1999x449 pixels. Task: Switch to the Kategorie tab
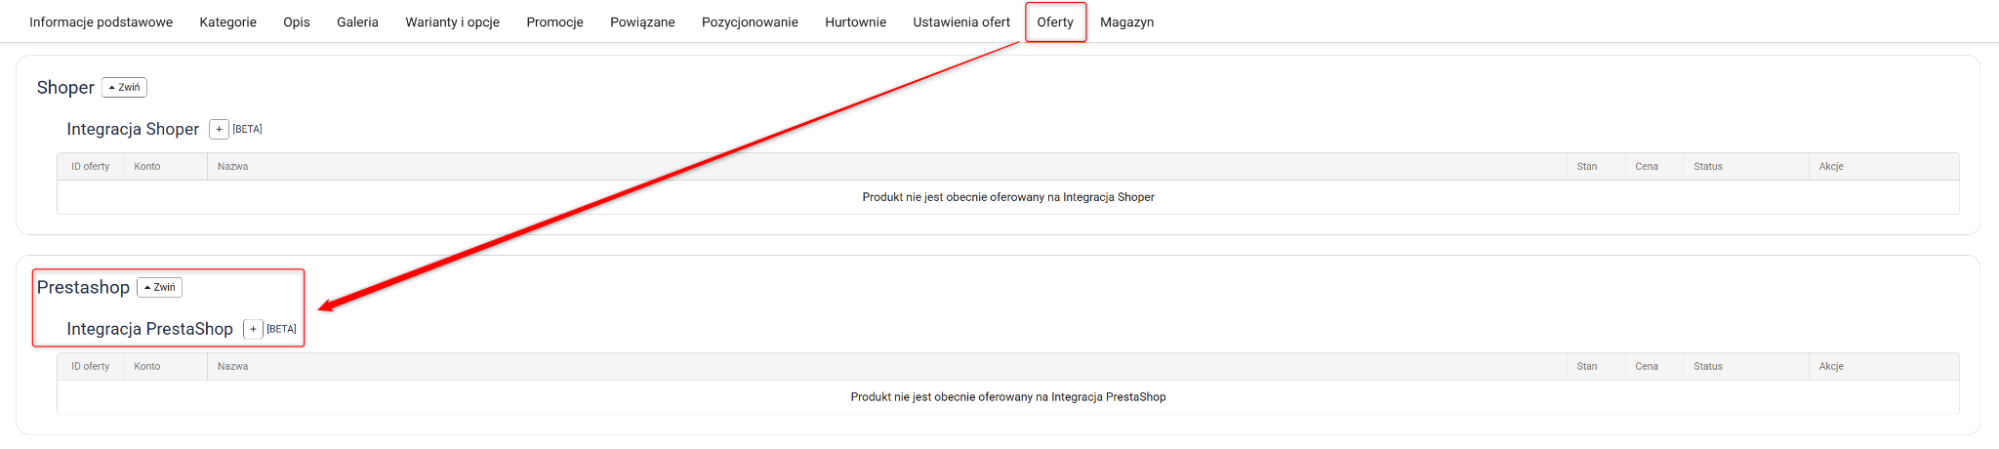228,22
